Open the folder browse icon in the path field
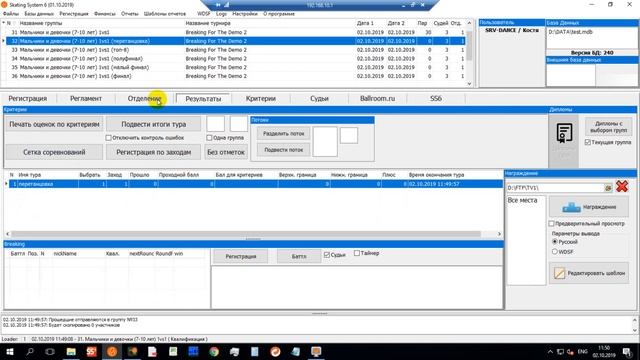 click(608, 188)
